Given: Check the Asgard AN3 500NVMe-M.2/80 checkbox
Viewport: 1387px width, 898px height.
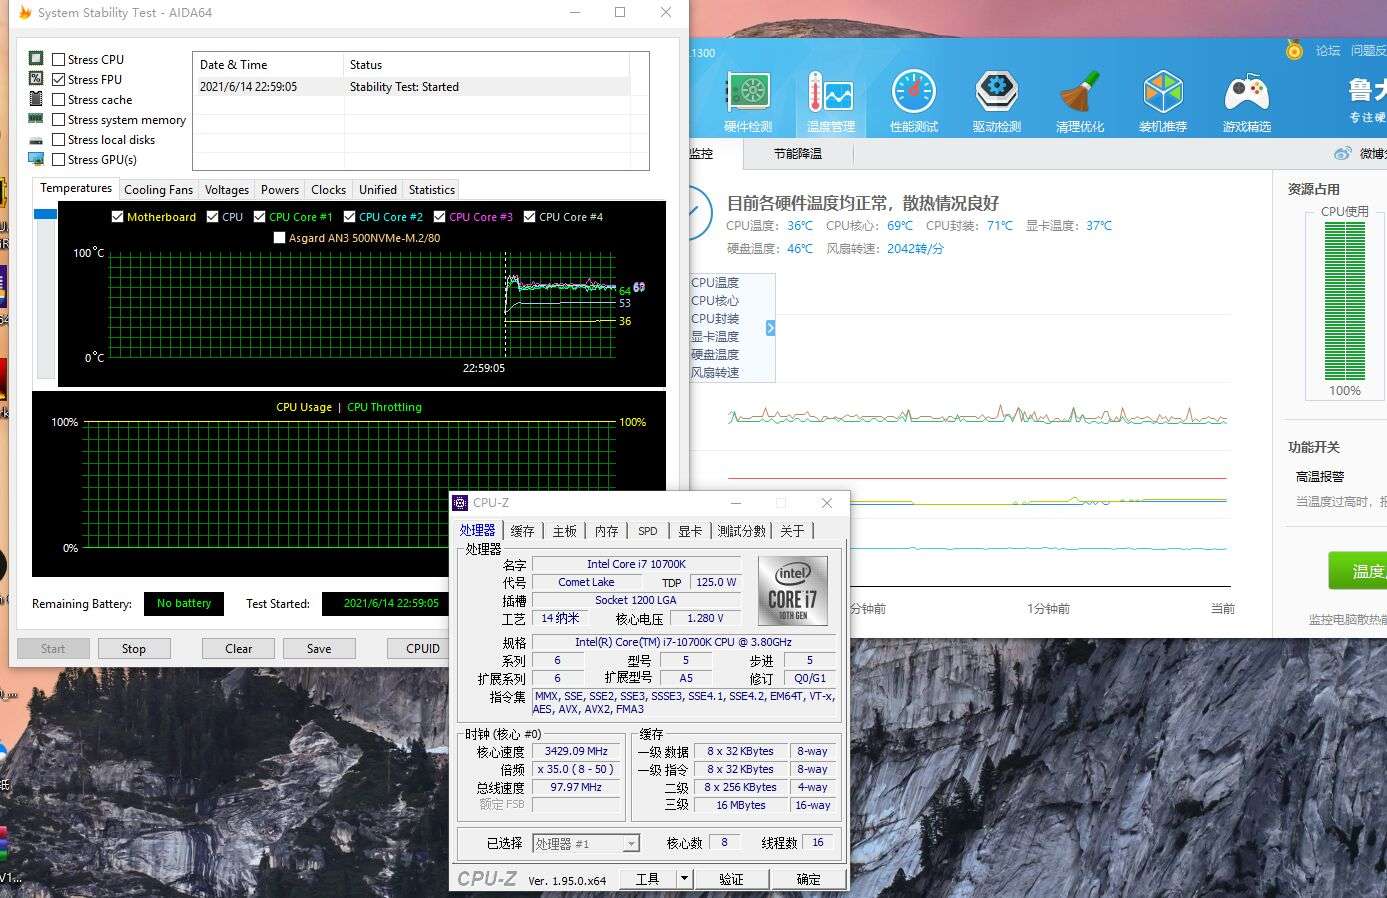Looking at the screenshot, I should point(280,238).
